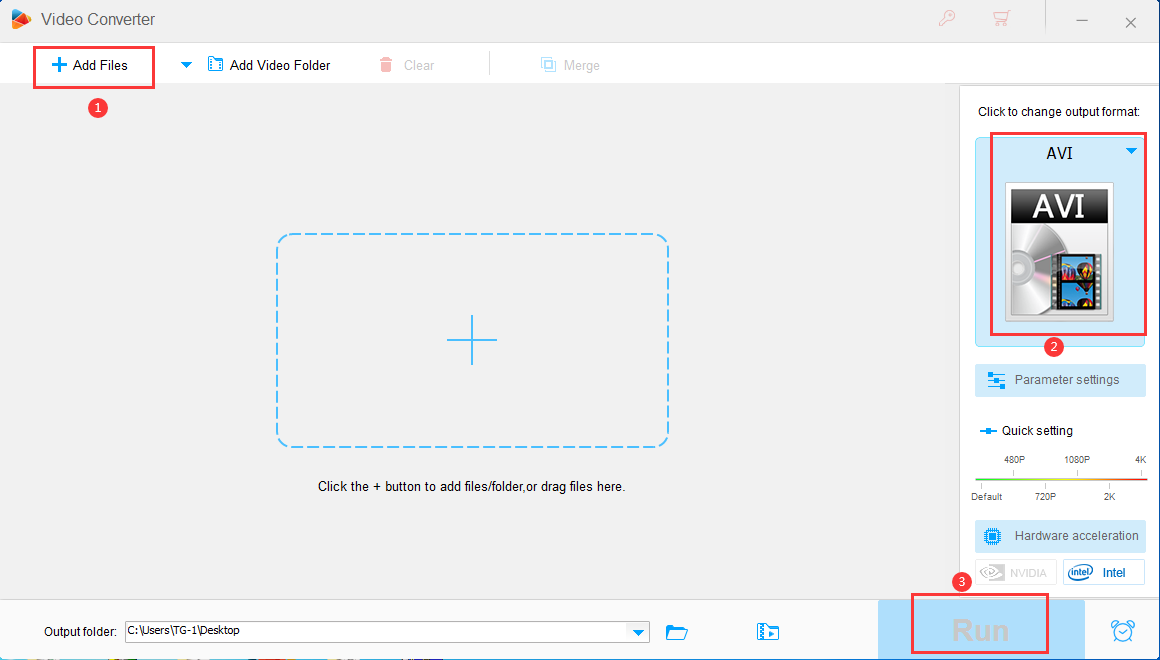The height and width of the screenshot is (660, 1160).
Task: Click the large AVI format thumbnail
Action: pos(1059,252)
